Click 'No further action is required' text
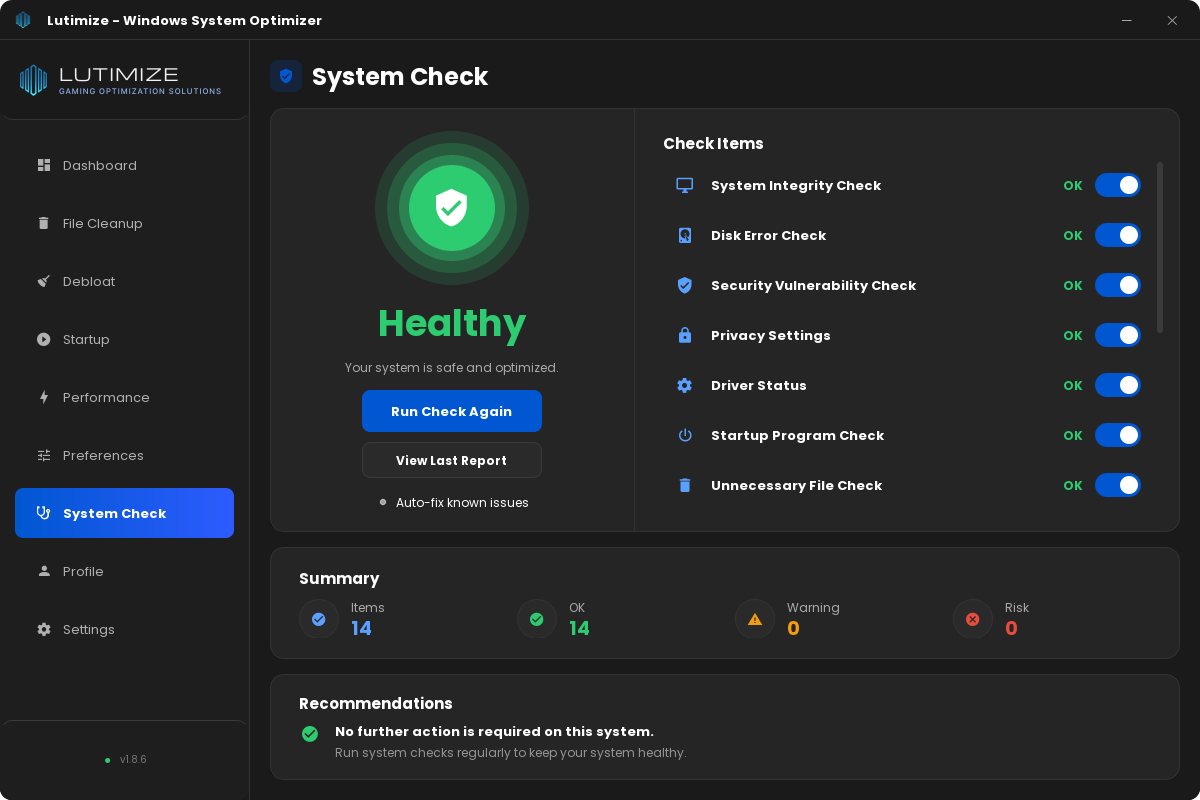This screenshot has width=1200, height=800. pos(494,731)
